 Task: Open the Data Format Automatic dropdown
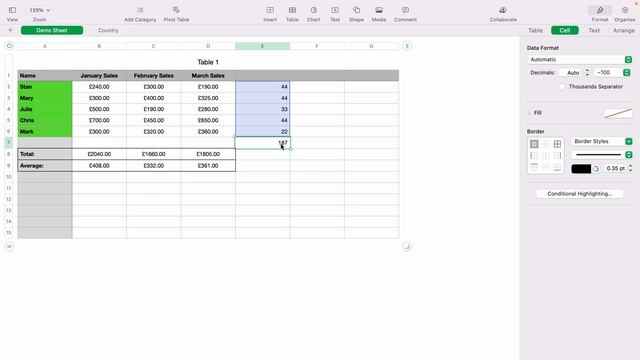(580, 60)
